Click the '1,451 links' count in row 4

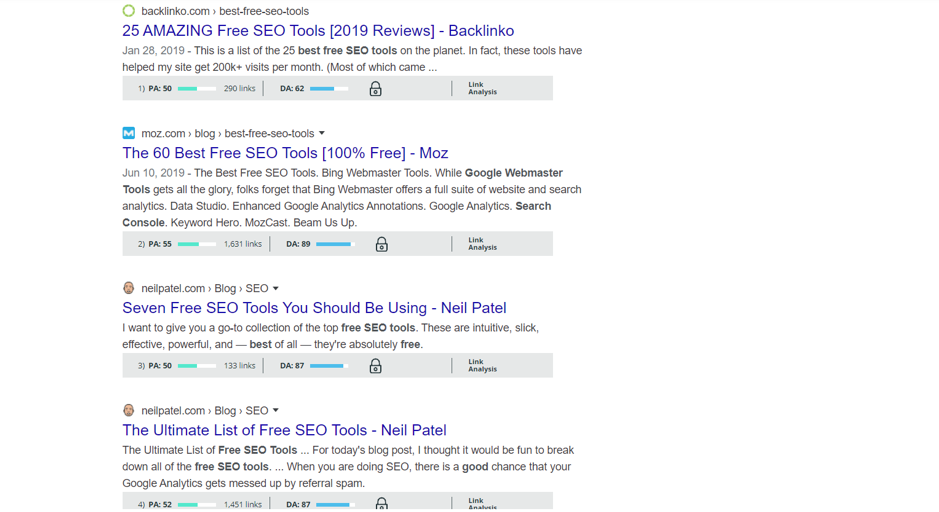pyautogui.click(x=243, y=504)
